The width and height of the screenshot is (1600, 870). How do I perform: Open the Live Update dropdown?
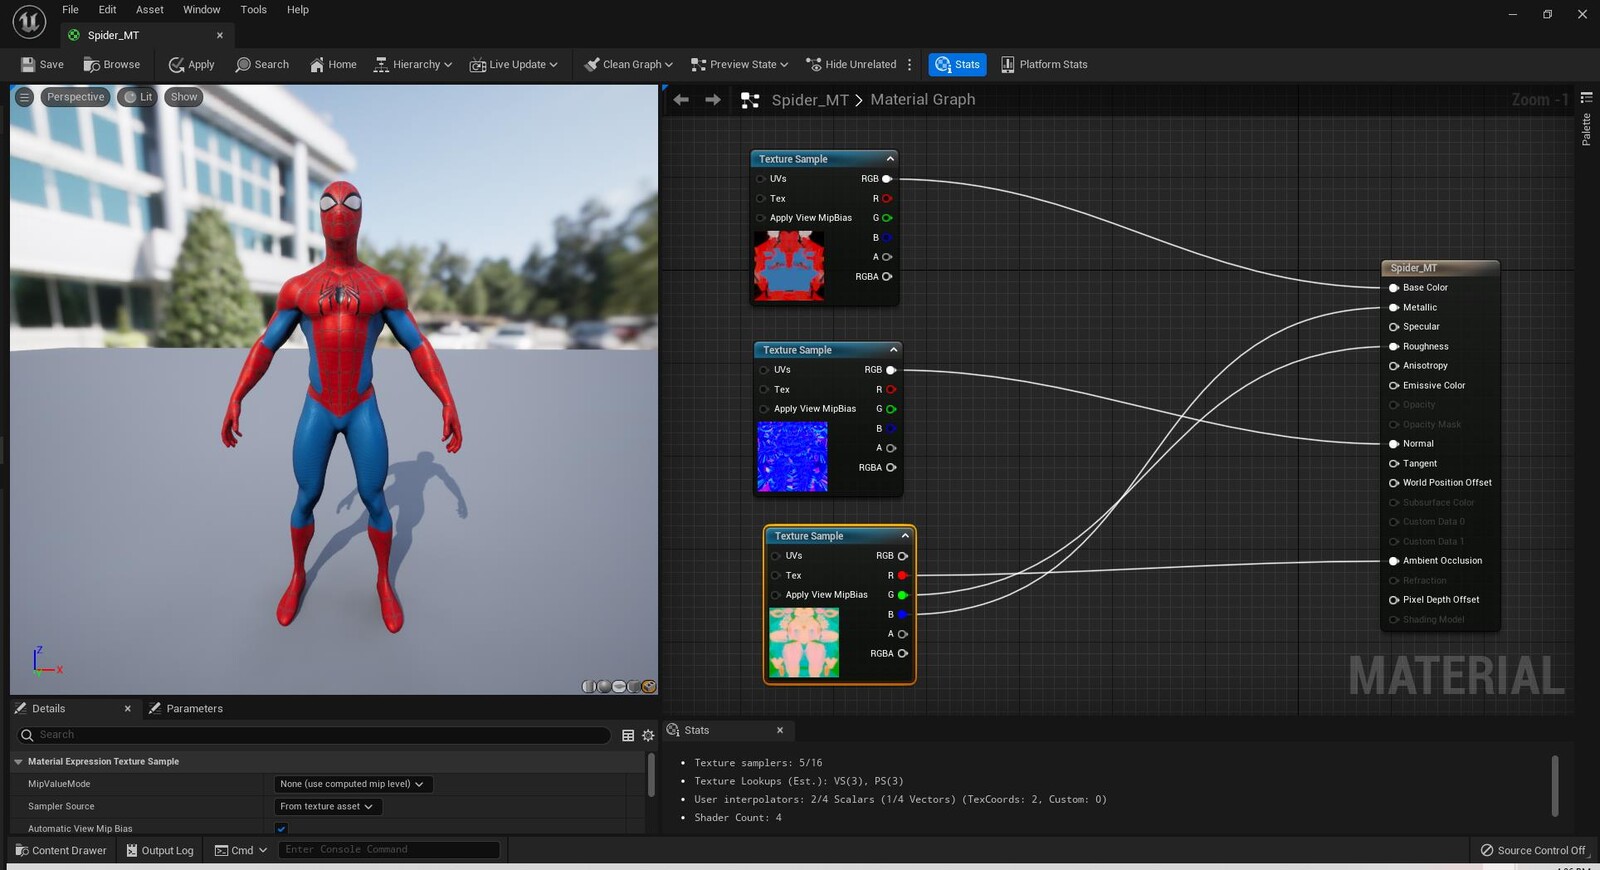[513, 64]
